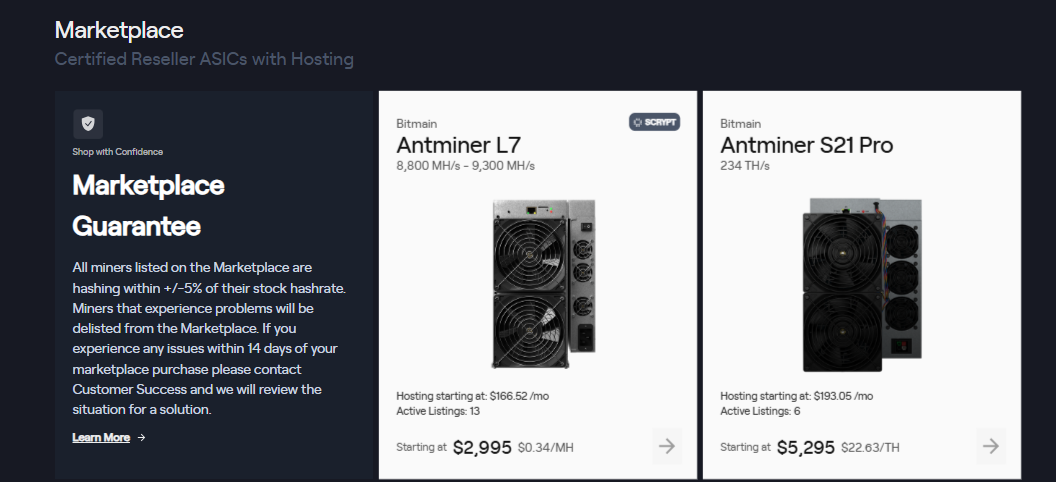
Task: Click the Antminer L7 product image
Action: point(543,283)
